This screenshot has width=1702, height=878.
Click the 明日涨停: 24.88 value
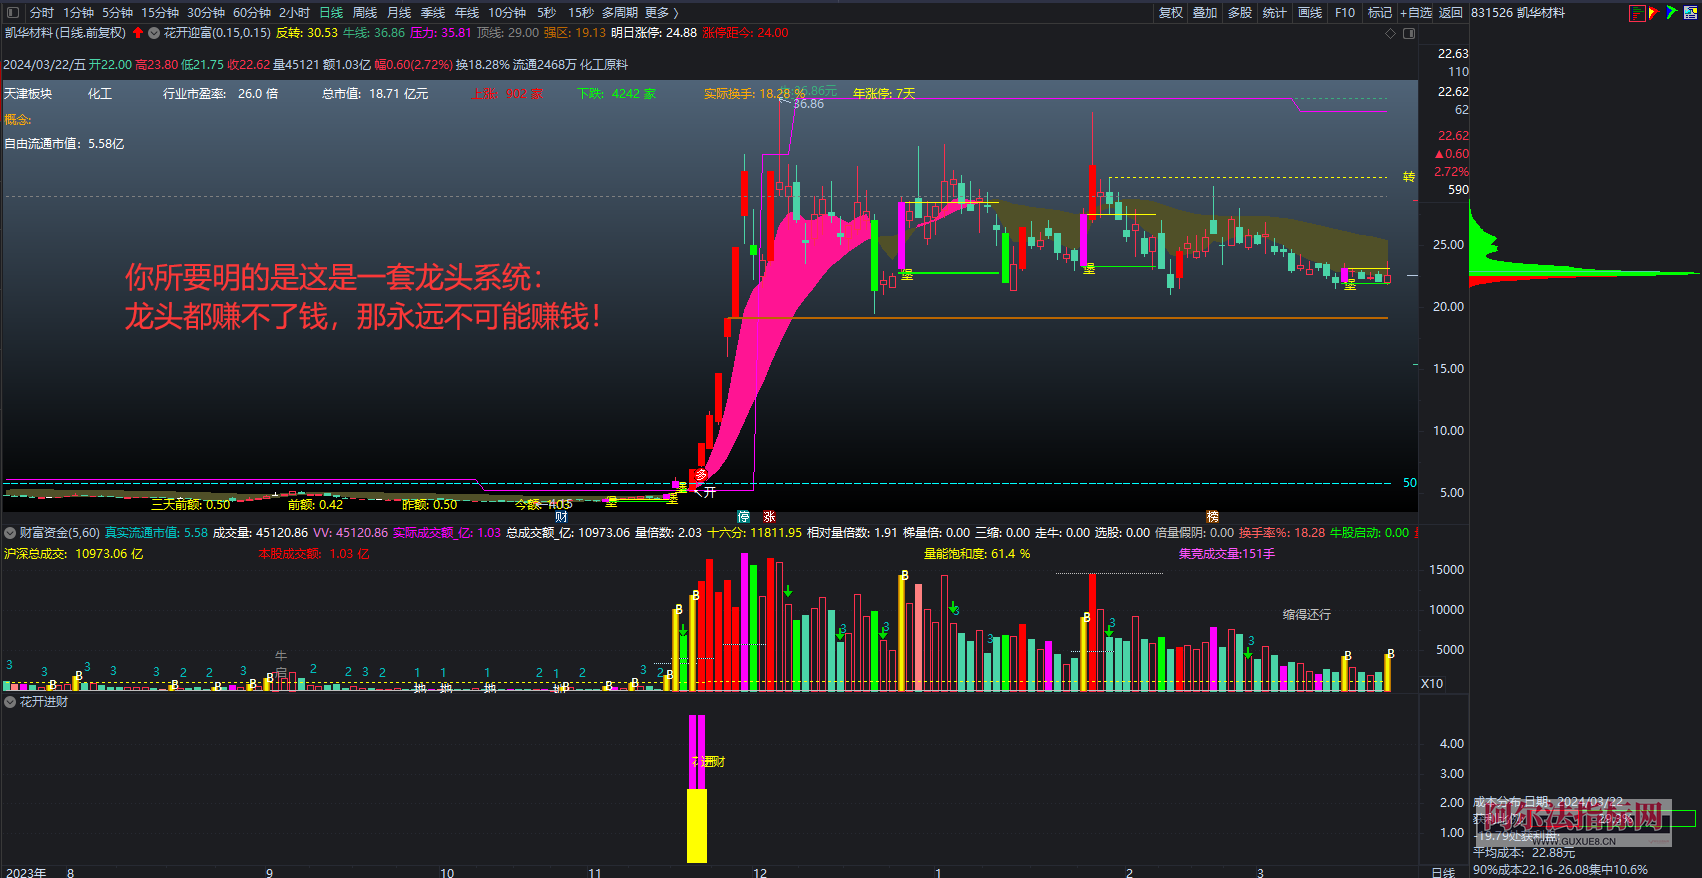tap(654, 33)
